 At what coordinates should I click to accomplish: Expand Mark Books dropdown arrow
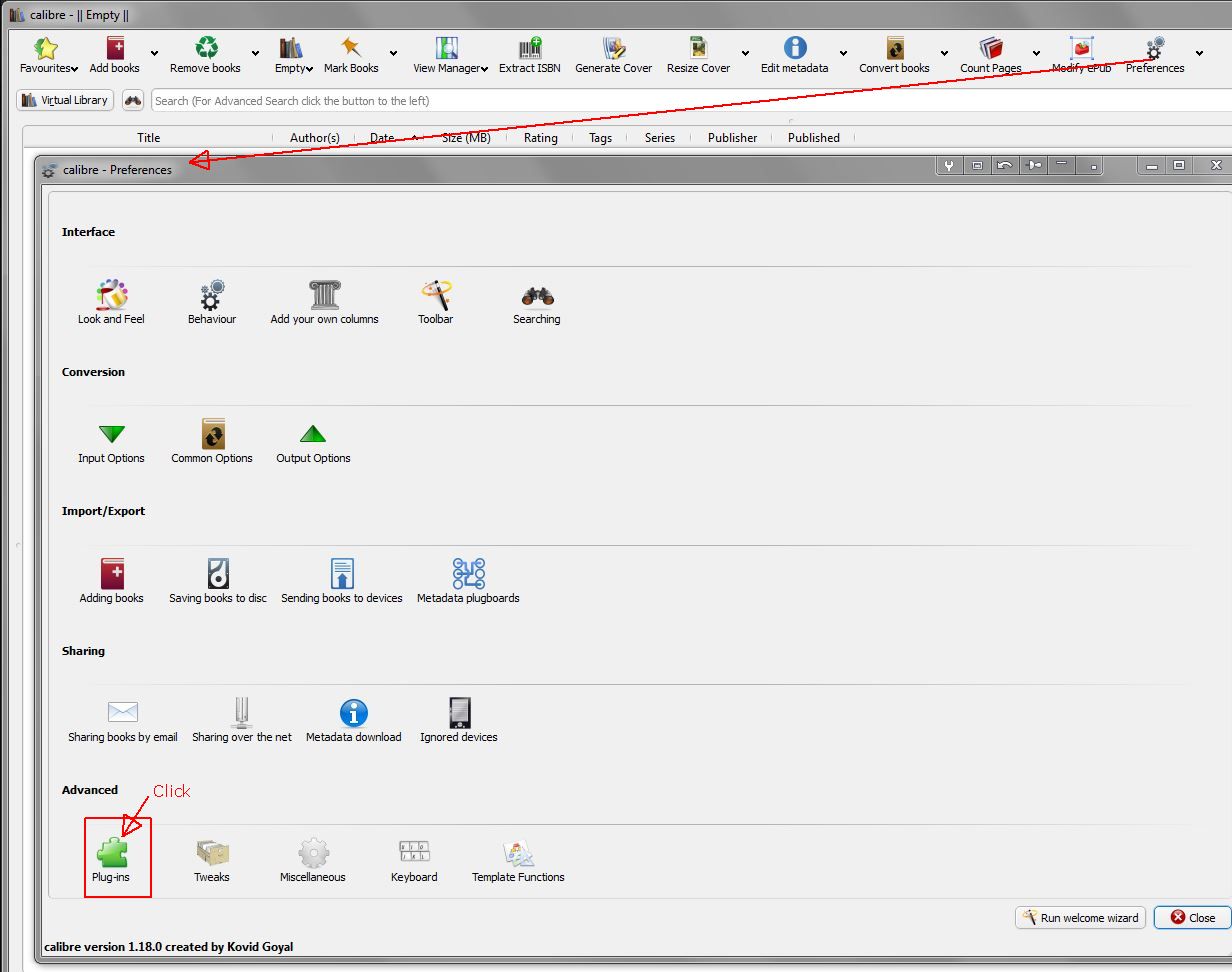393,53
